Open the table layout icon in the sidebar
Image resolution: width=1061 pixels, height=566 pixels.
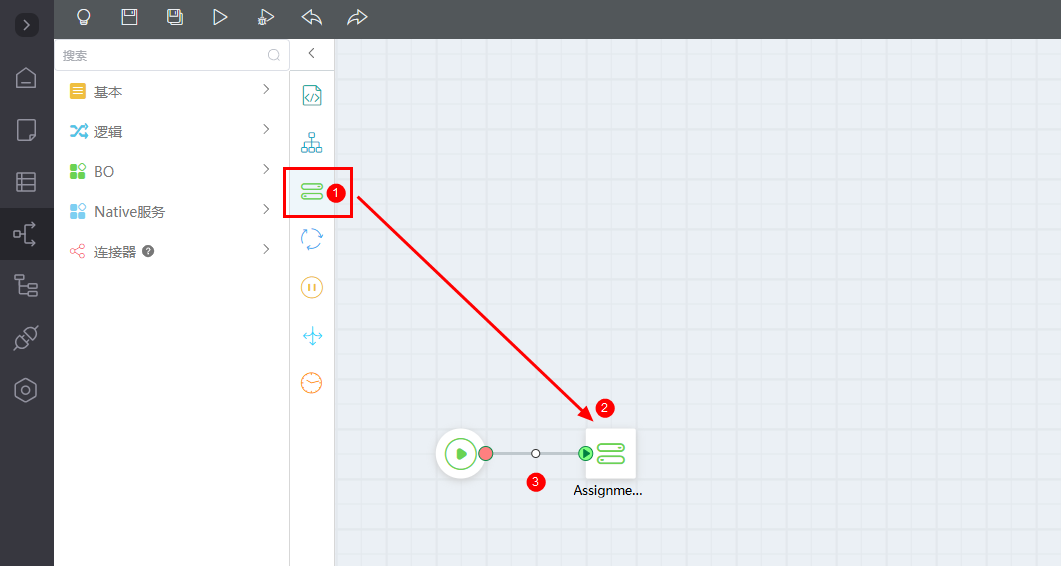(26, 181)
